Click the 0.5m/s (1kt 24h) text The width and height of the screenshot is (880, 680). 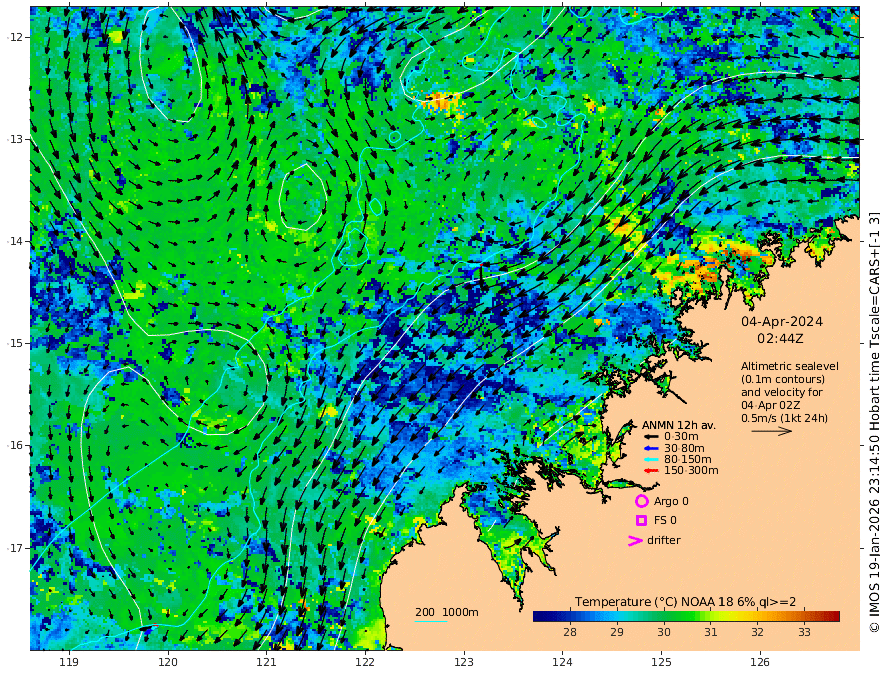pos(784,418)
